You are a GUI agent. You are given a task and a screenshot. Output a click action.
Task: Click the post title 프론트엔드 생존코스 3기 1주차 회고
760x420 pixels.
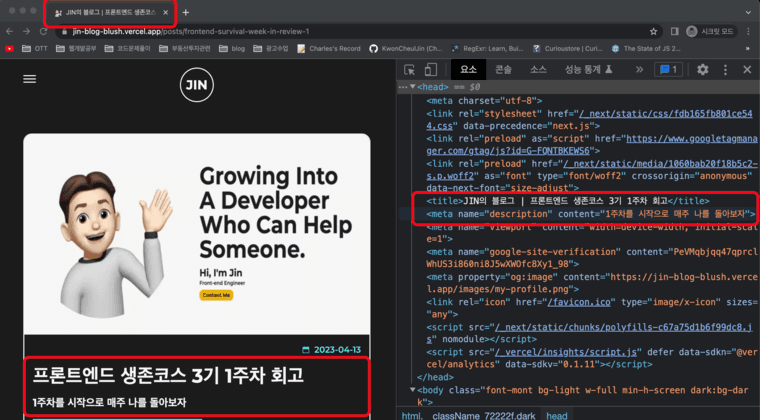(168, 375)
